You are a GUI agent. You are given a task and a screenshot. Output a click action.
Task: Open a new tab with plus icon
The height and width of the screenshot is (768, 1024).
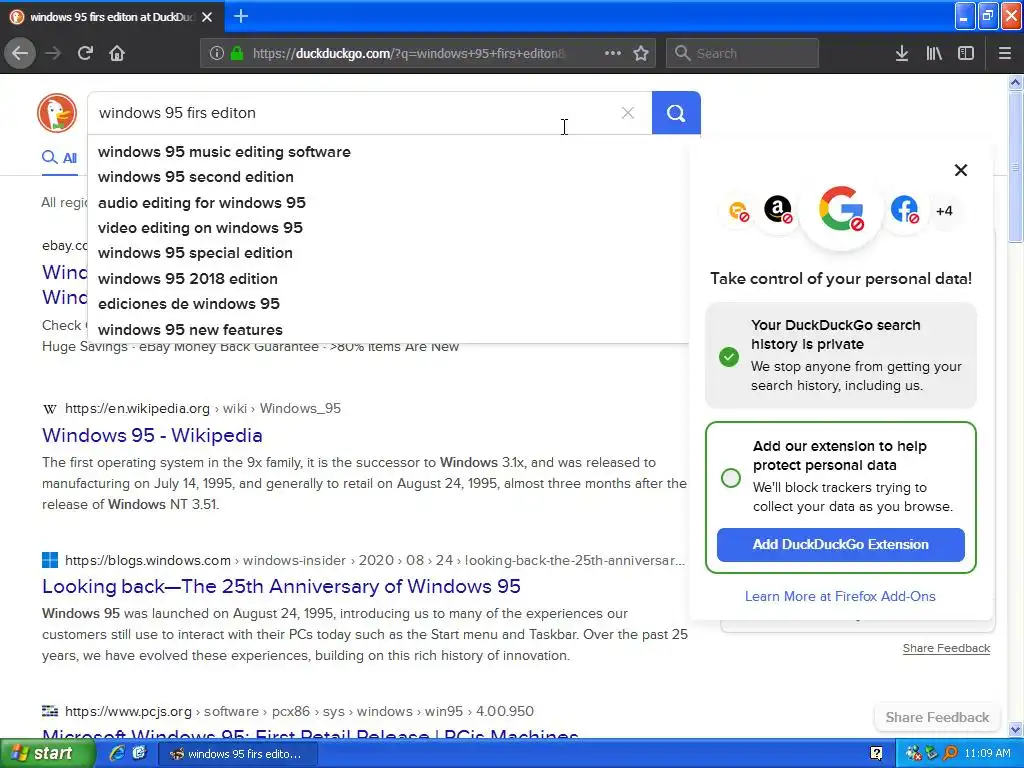coord(240,16)
